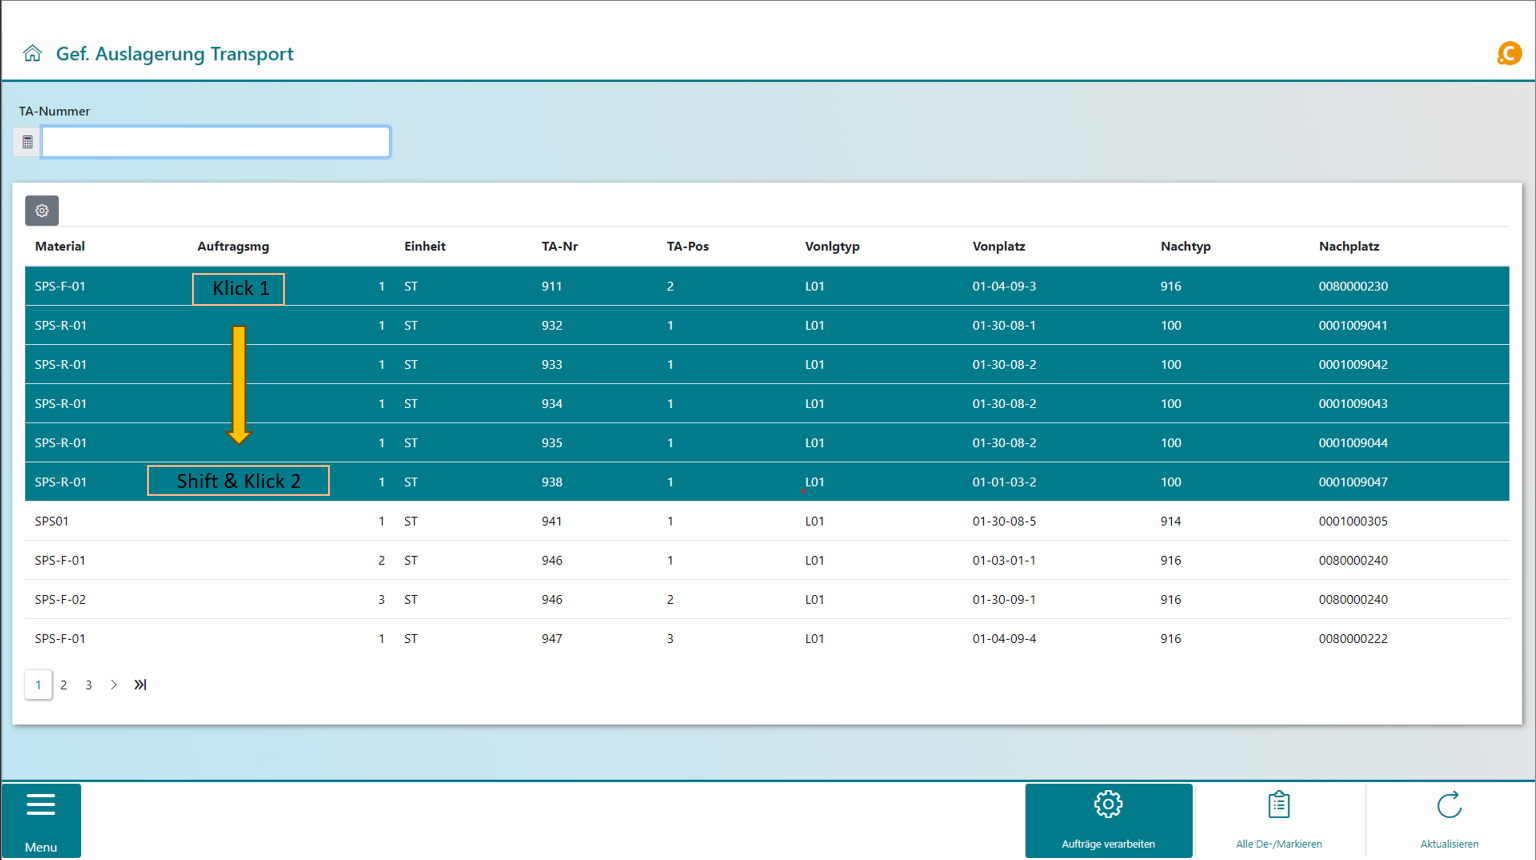Open the hamburger Menu button
Screen dimensions: 1536x860
point(41,820)
